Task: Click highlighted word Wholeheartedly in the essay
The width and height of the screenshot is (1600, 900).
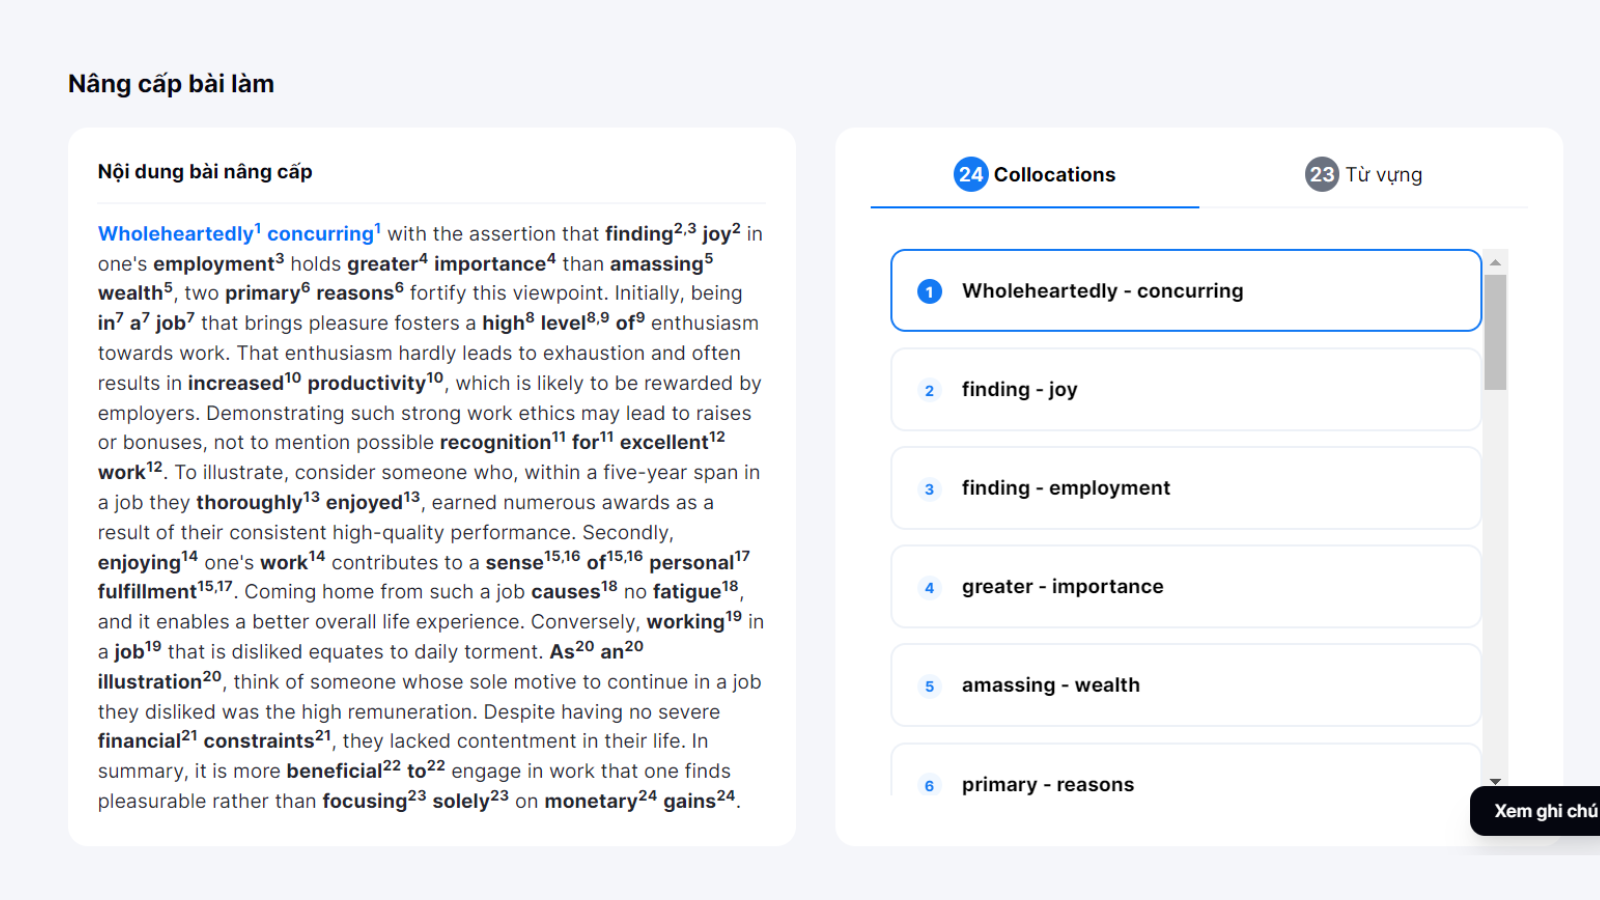Action: click(175, 234)
